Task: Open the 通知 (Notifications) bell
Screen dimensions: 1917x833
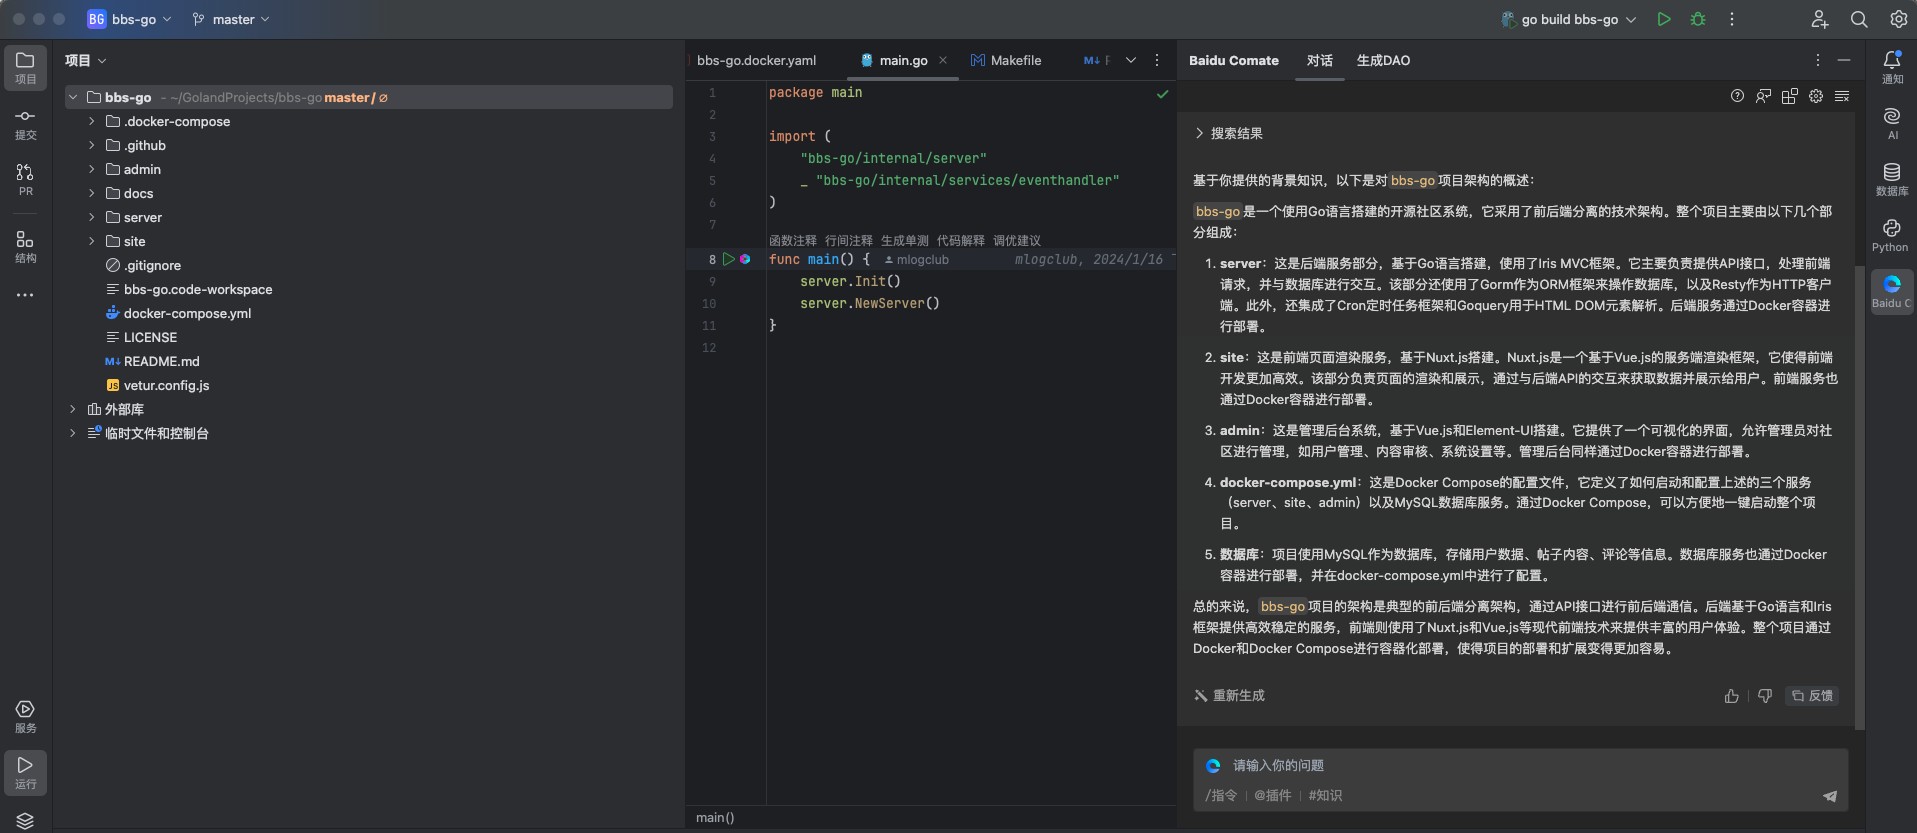Action: (1892, 68)
